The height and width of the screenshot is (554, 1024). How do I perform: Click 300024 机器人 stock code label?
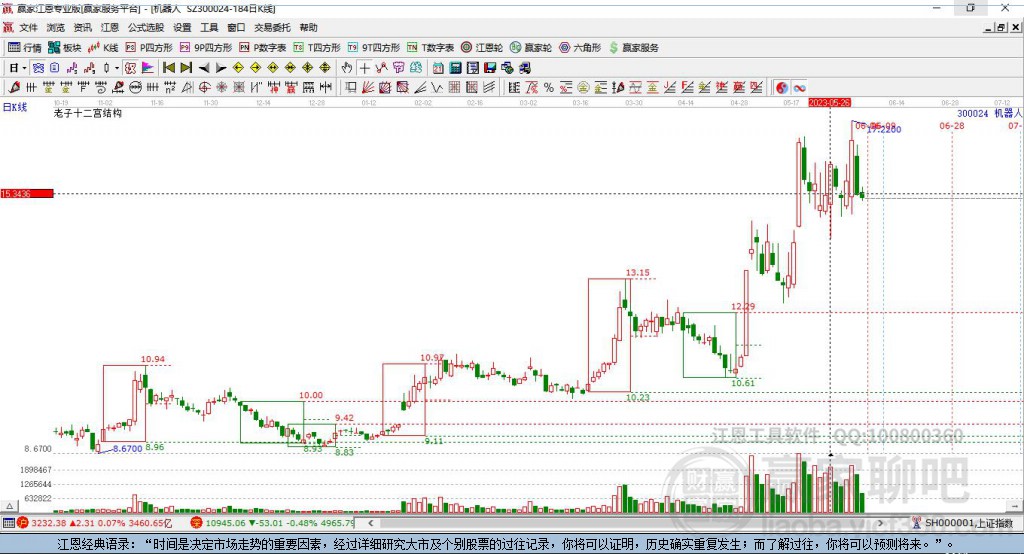click(x=989, y=113)
